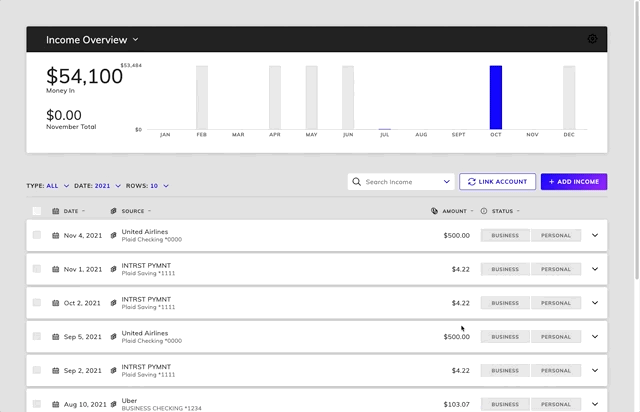This screenshot has width=640, height=412.
Task: Mark Nov 4 United Airlines as Personal
Action: coord(556,236)
